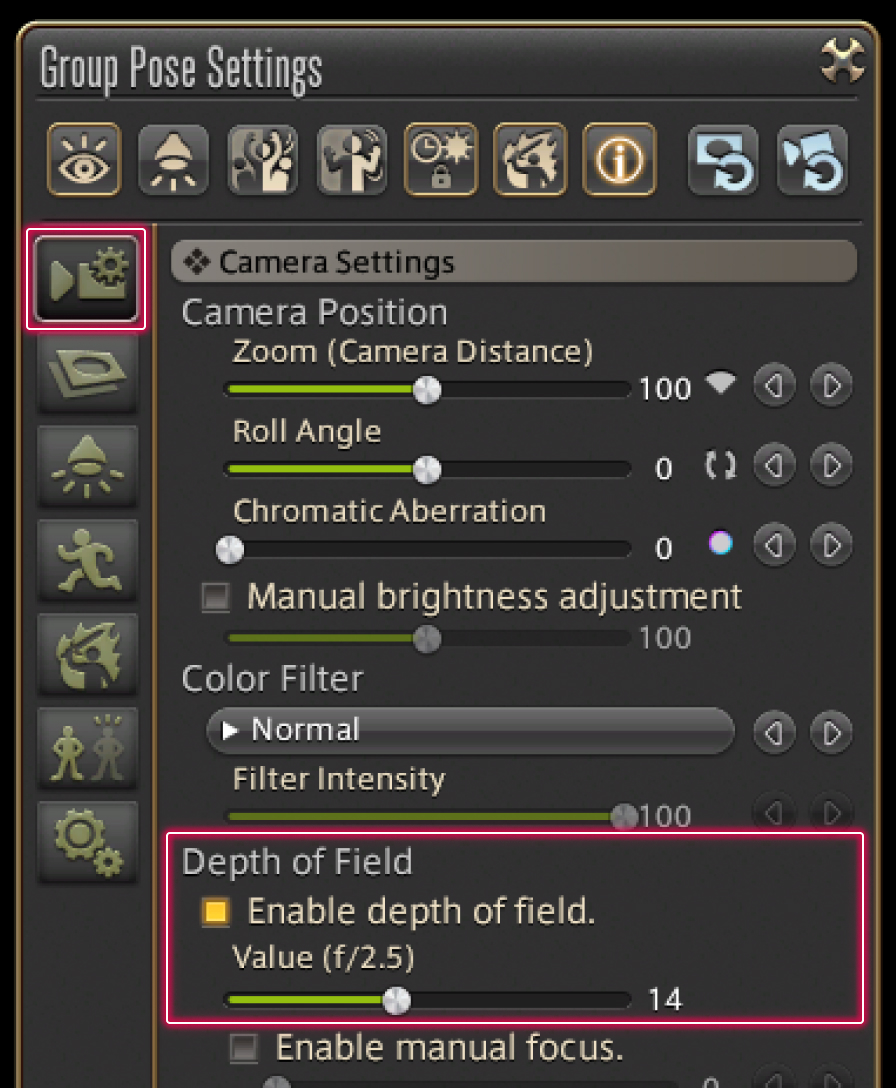The width and height of the screenshot is (896, 1088).
Task: Toggle the info display icon
Action: click(619, 159)
